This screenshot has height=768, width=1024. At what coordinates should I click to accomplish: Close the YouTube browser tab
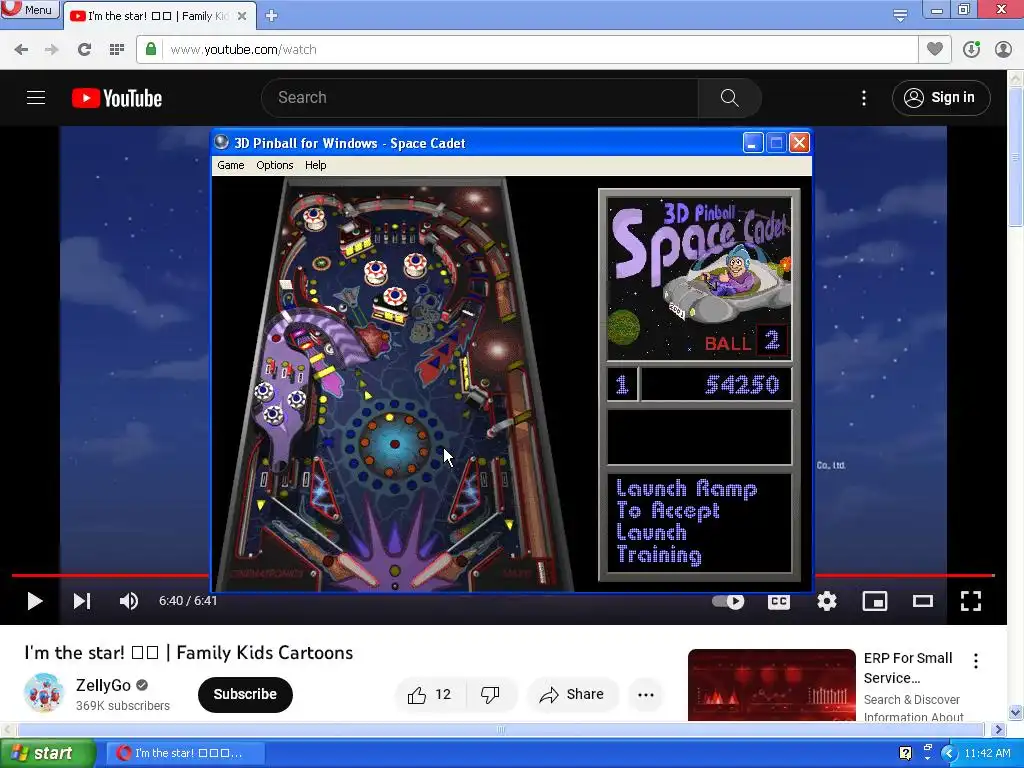(x=242, y=16)
